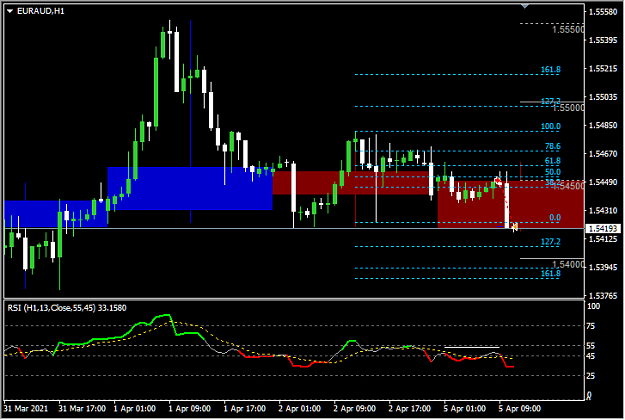Click the round level 1.55000 label
Image resolution: width=625 pixels, height=420 pixels.
[x=568, y=108]
